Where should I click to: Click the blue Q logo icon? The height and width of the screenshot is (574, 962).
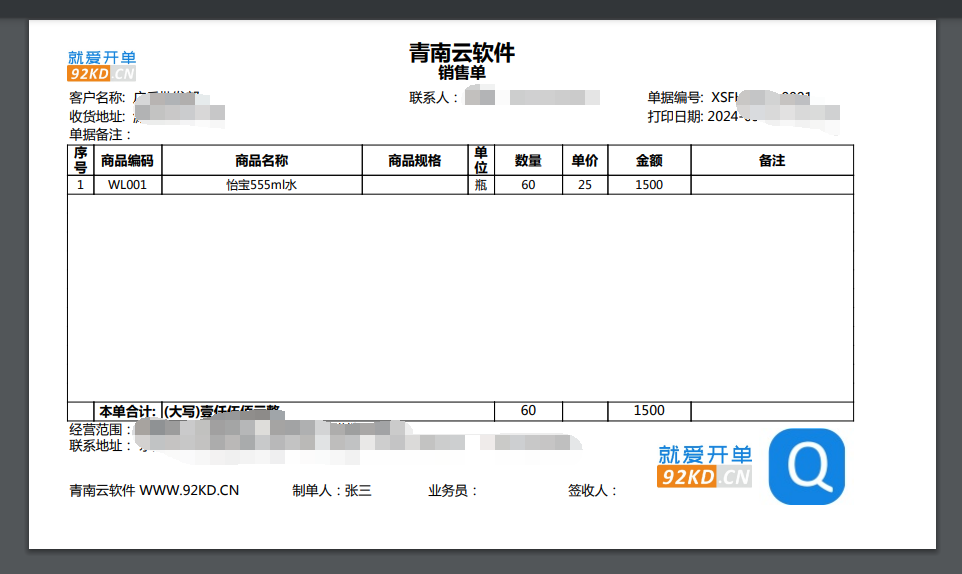806,466
